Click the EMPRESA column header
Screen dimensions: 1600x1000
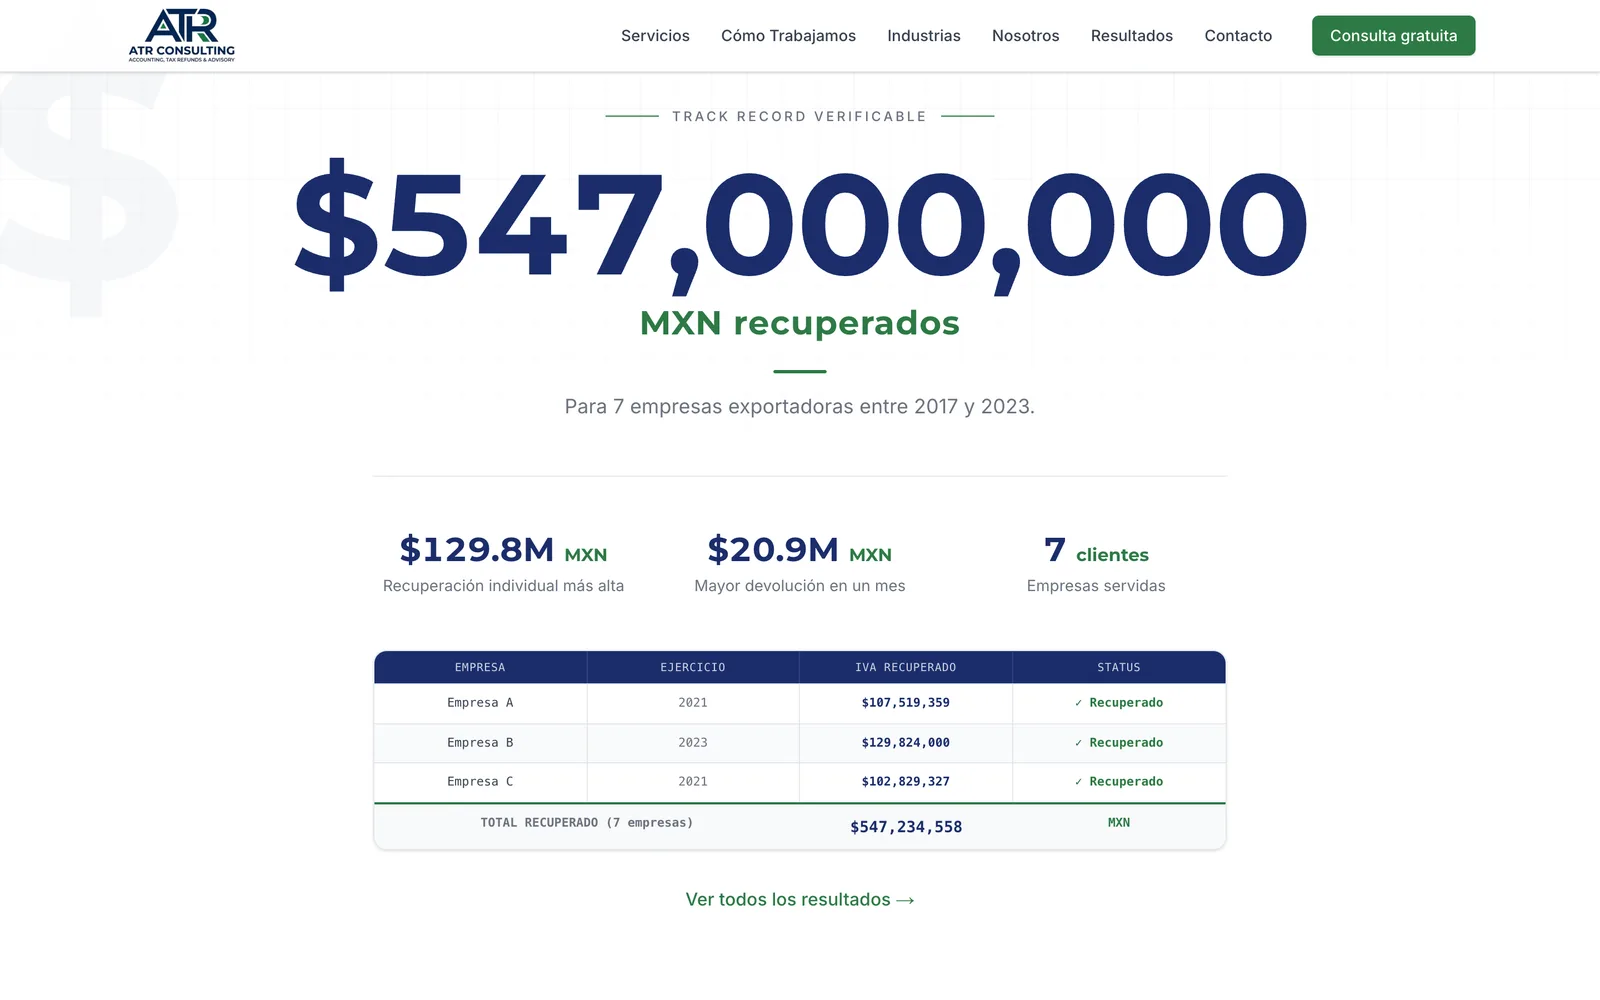pyautogui.click(x=480, y=667)
